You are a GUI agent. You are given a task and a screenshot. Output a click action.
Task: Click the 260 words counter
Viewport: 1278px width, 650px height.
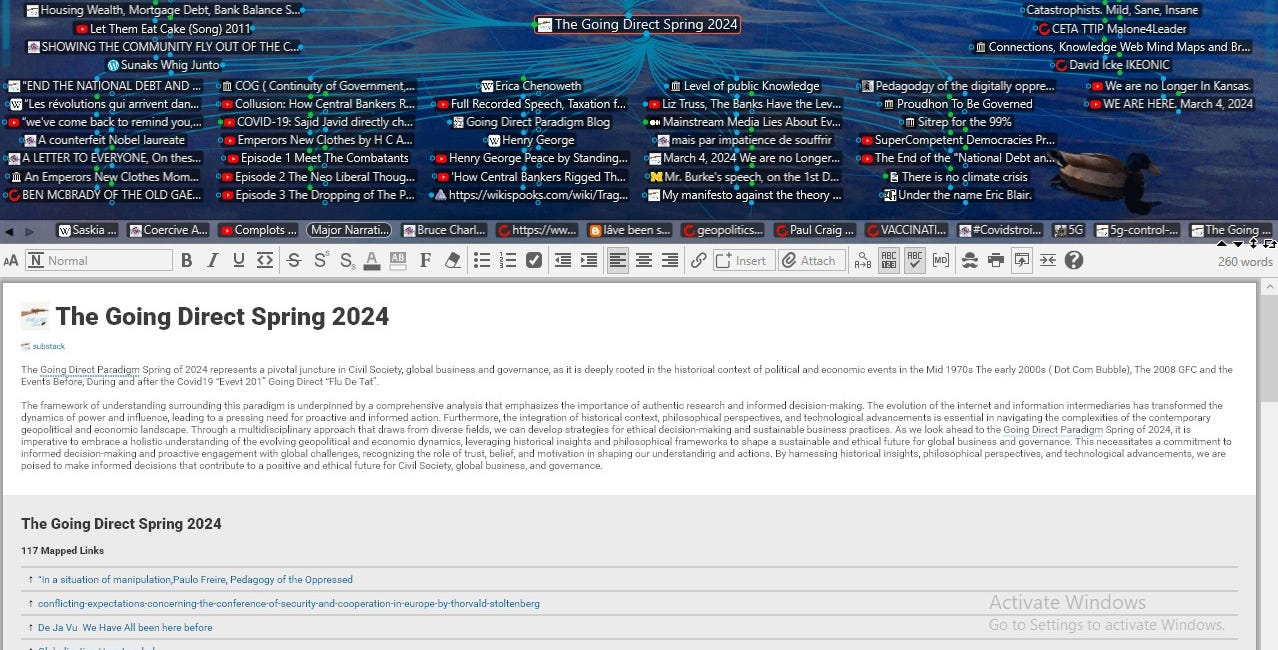pos(1245,262)
